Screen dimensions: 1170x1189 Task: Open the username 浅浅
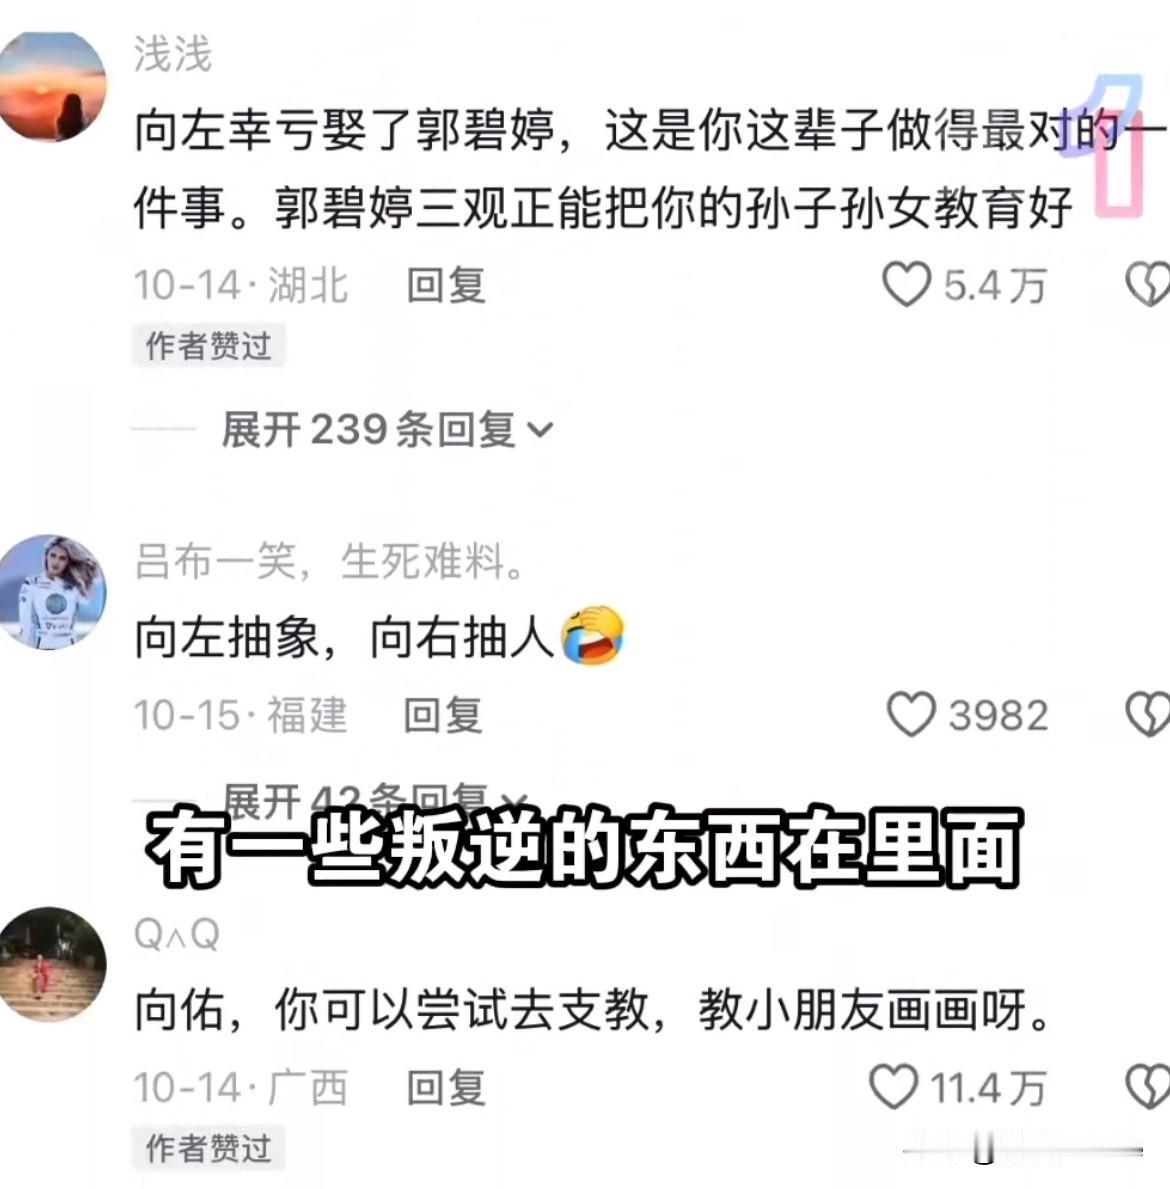click(x=173, y=55)
